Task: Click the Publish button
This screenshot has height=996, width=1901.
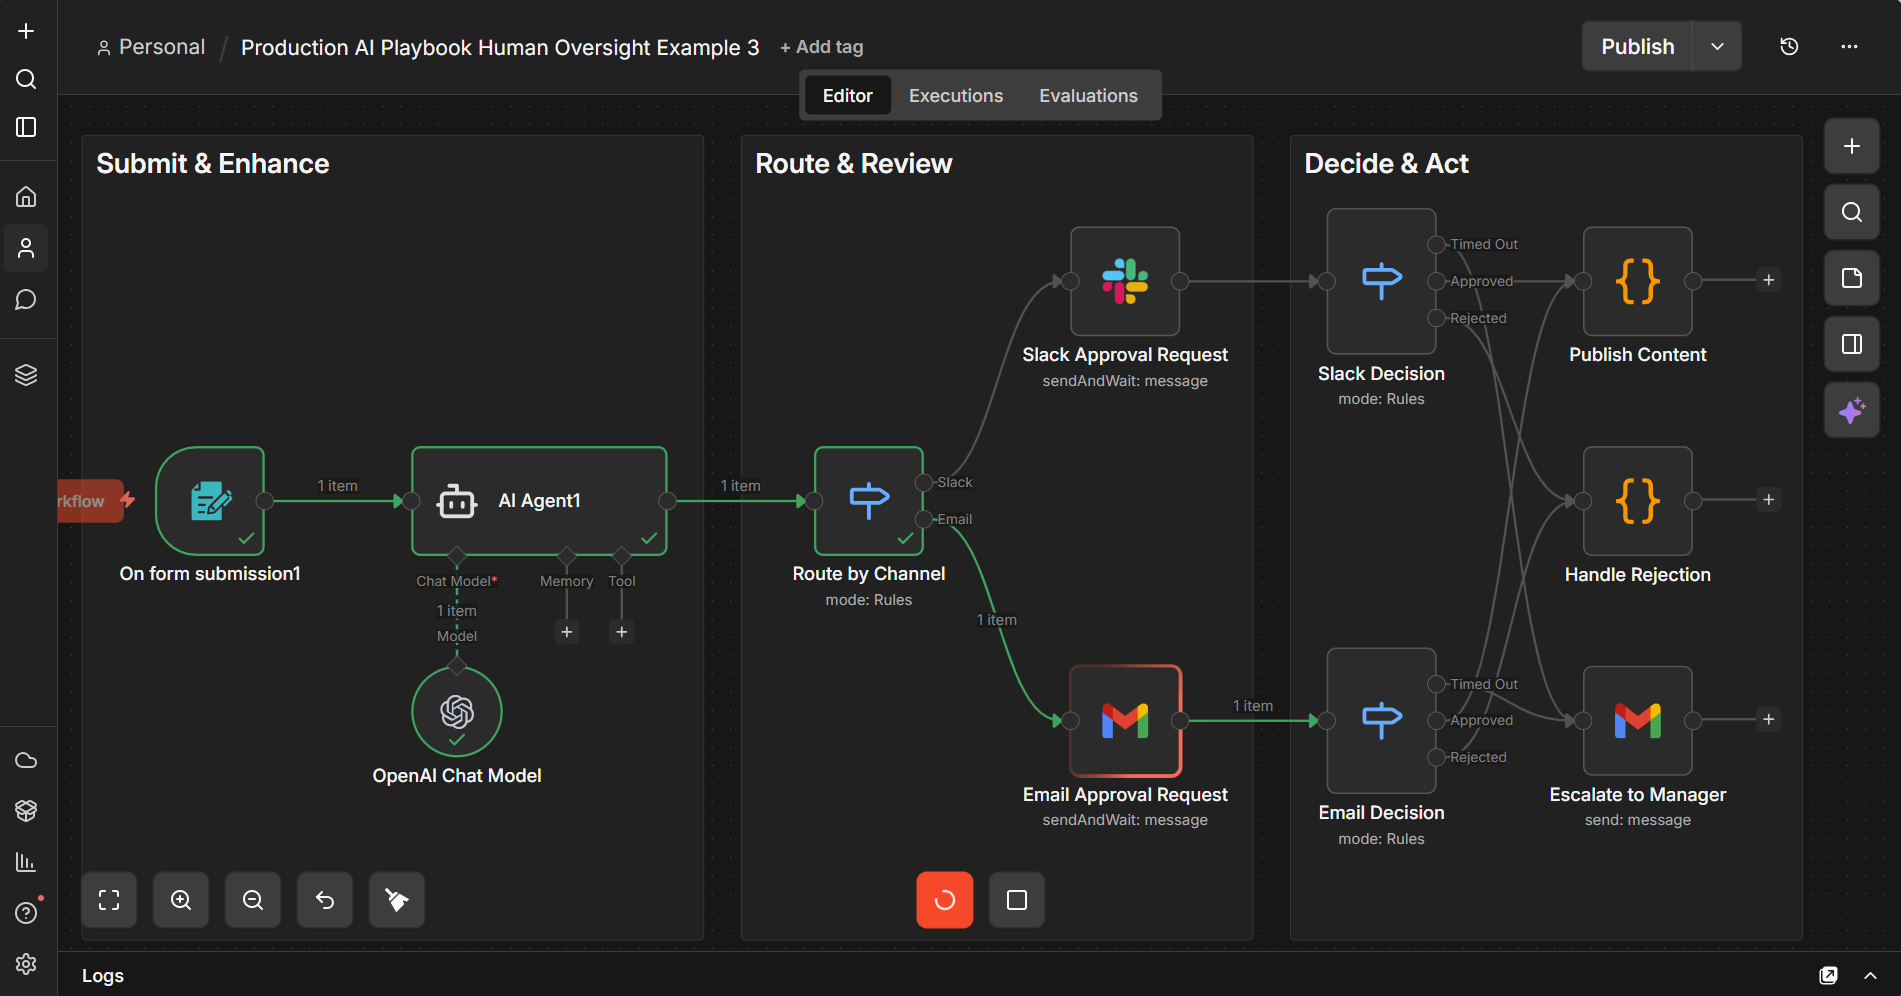Action: (x=1637, y=46)
